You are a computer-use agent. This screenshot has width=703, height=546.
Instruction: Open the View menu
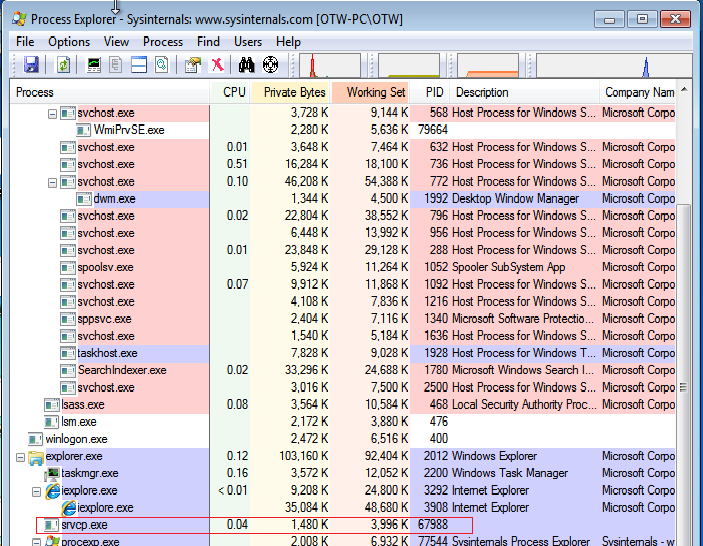[x=117, y=42]
